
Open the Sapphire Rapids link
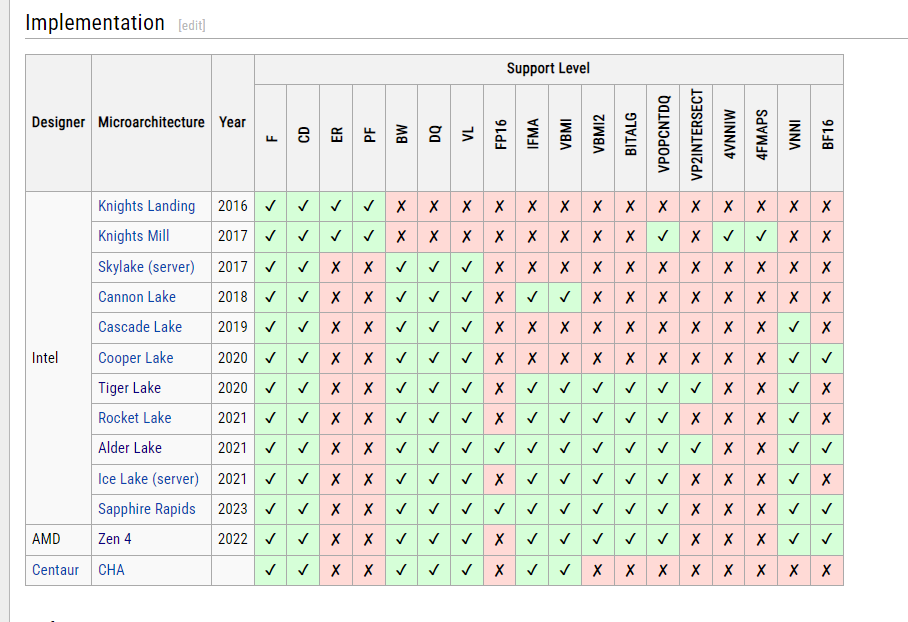[x=146, y=509]
